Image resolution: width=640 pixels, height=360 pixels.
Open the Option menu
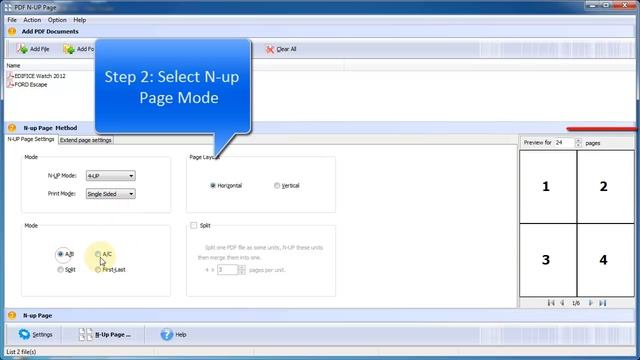57,20
